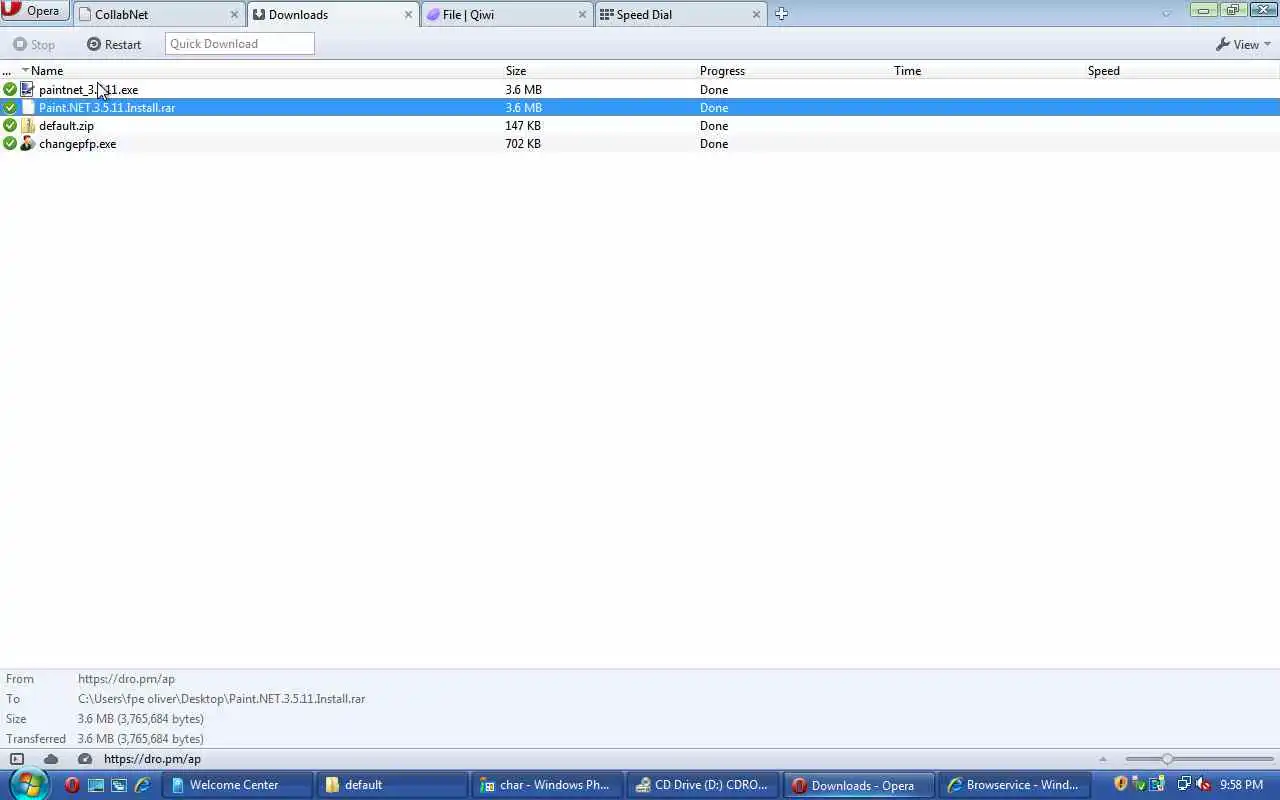Click the changepfp.exe file icon

point(28,144)
